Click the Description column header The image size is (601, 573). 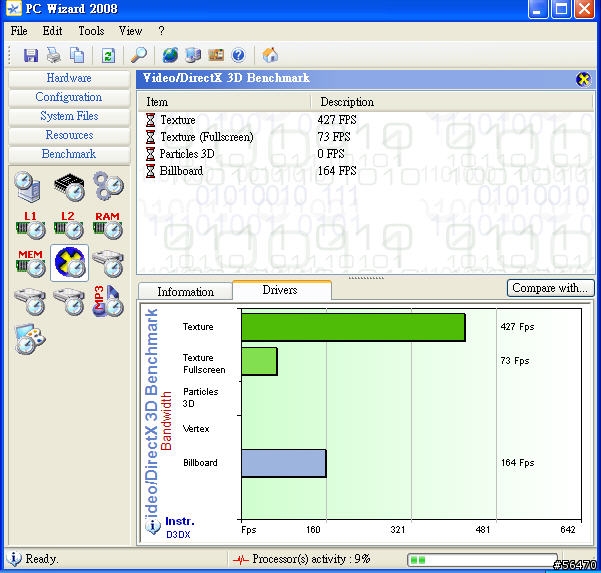pos(452,102)
